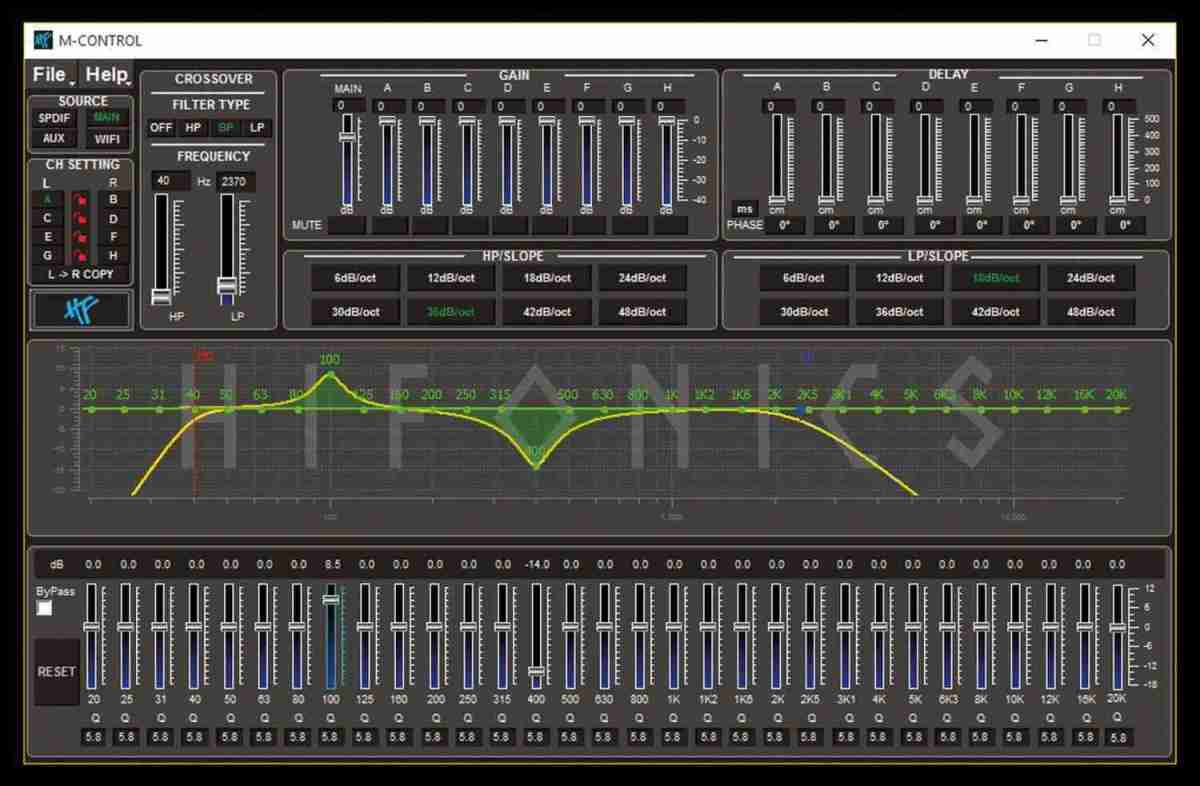Open the File menu

tap(50, 74)
